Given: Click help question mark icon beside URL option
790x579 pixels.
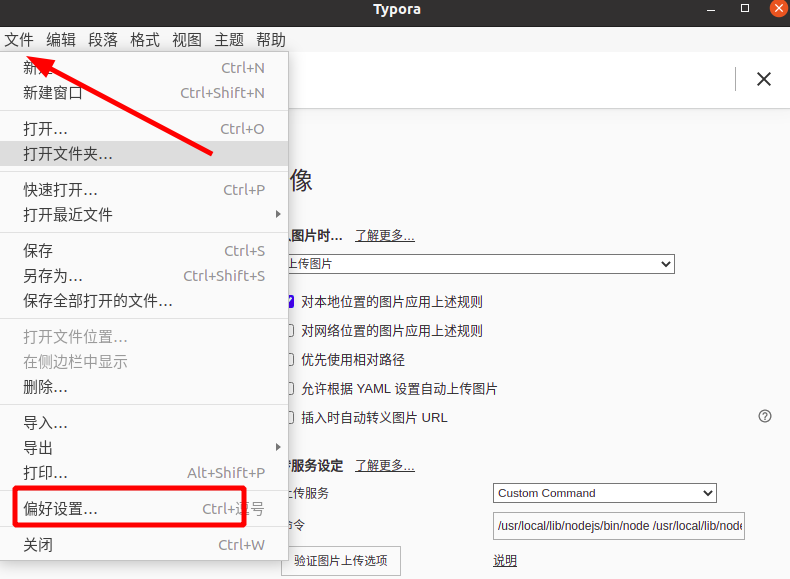Looking at the screenshot, I should click(x=765, y=416).
